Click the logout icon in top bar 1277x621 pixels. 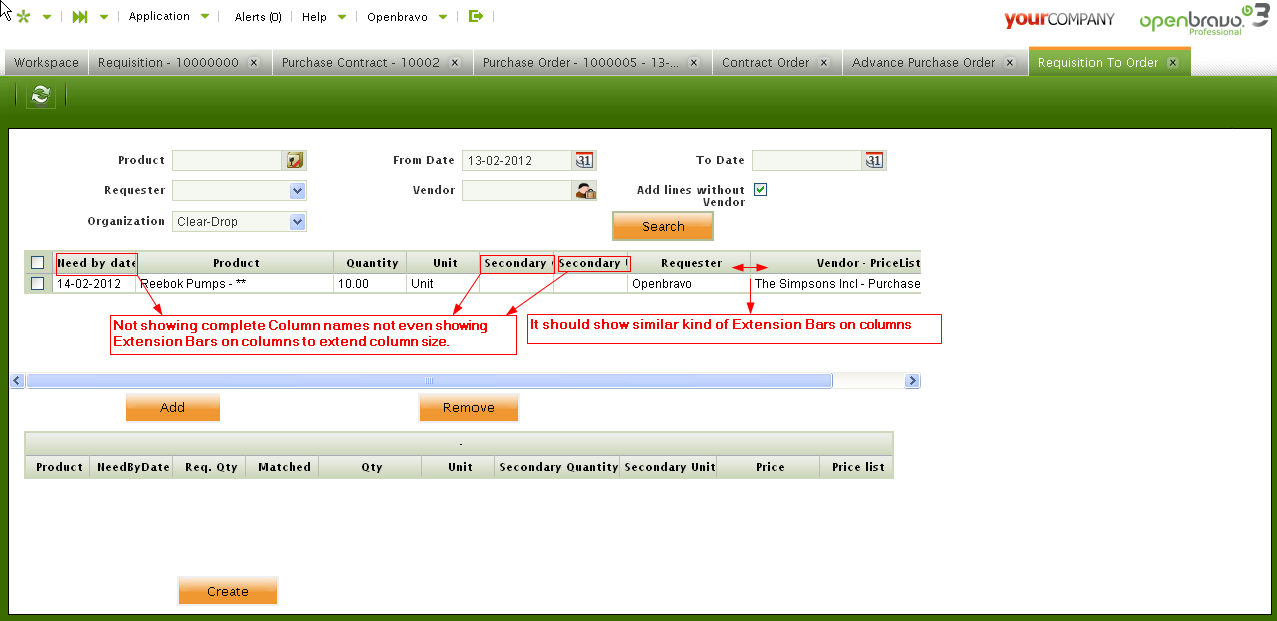(476, 16)
